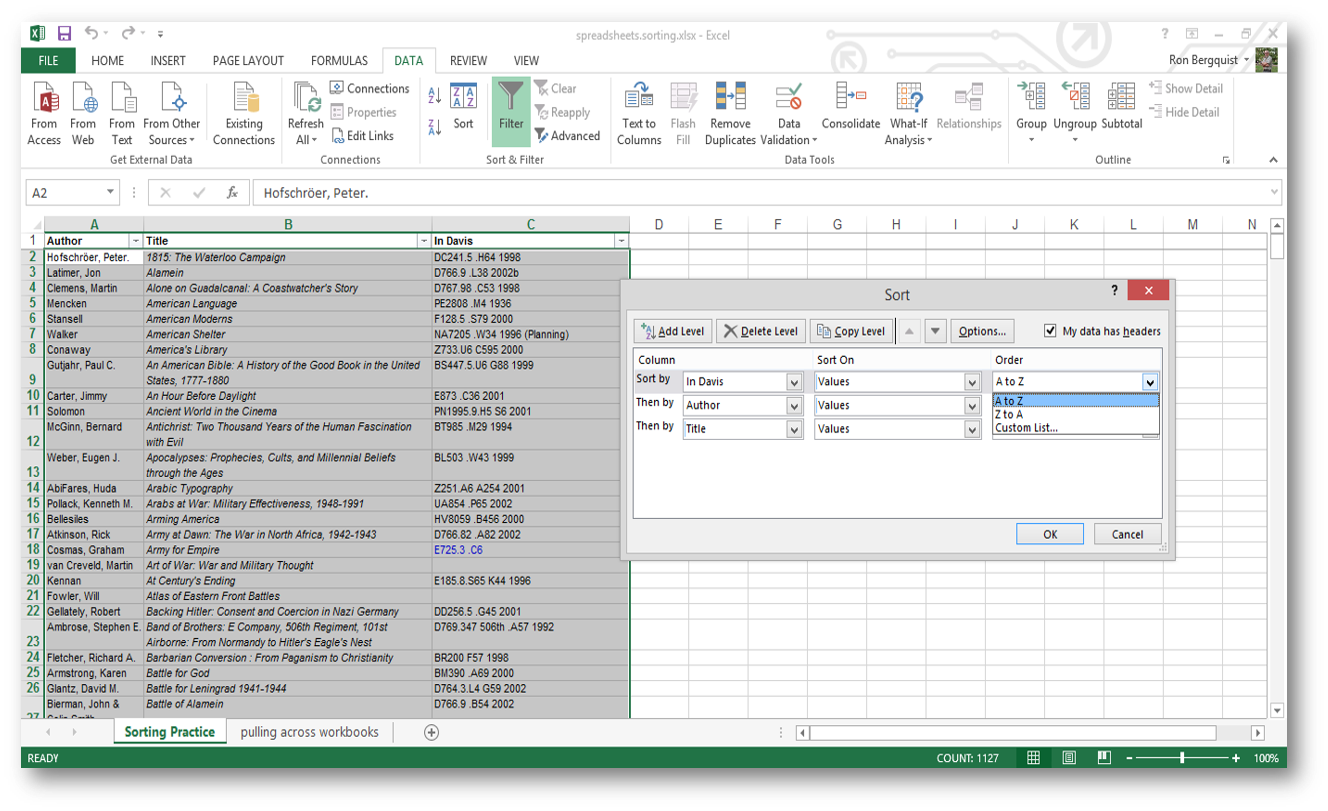1328x811 pixels.
Task: Open the Author column filter arrow
Action: coord(136,241)
